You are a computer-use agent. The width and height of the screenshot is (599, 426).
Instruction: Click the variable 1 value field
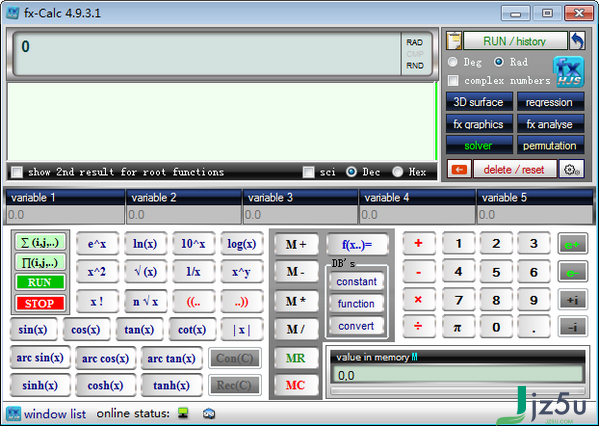[x=65, y=215]
